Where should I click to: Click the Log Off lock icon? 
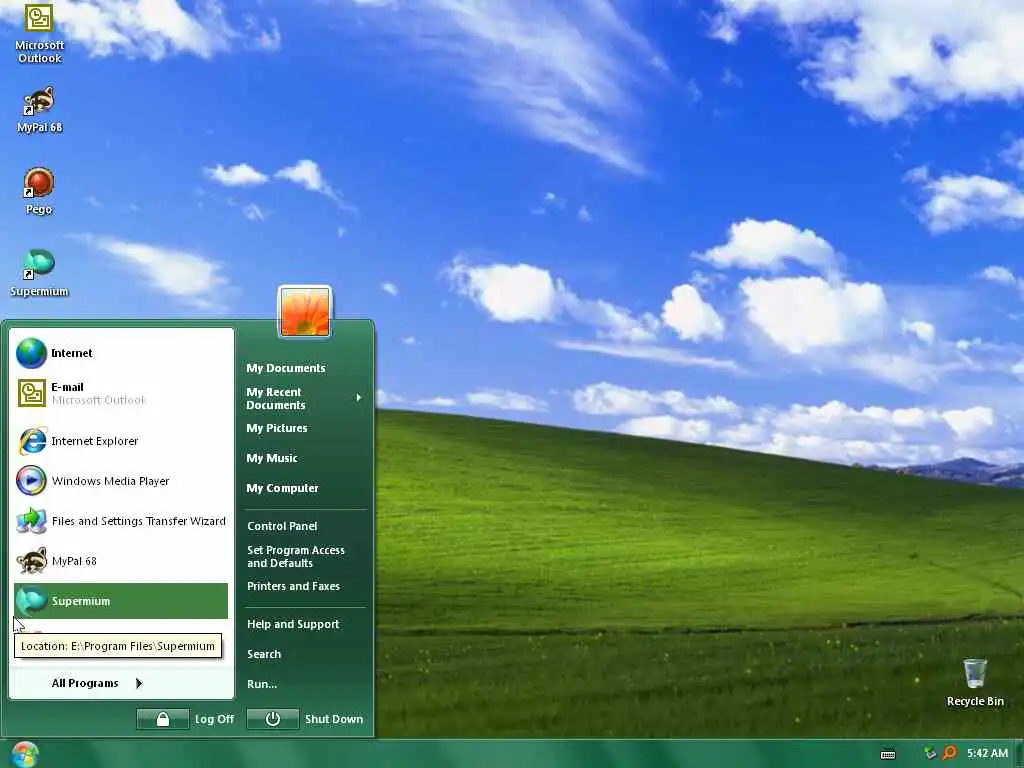tap(163, 719)
